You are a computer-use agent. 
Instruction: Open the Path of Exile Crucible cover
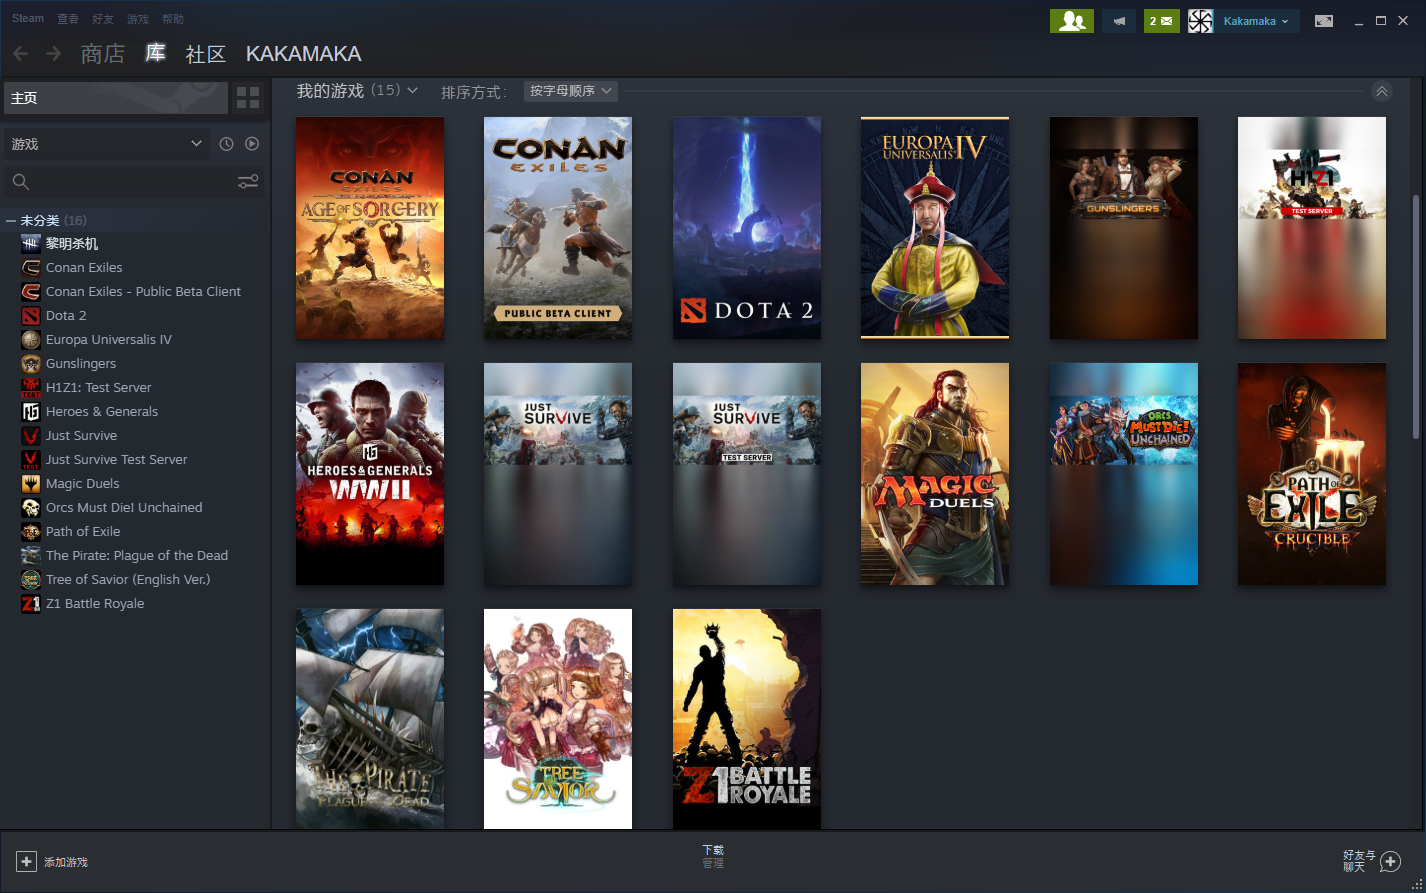click(1312, 474)
